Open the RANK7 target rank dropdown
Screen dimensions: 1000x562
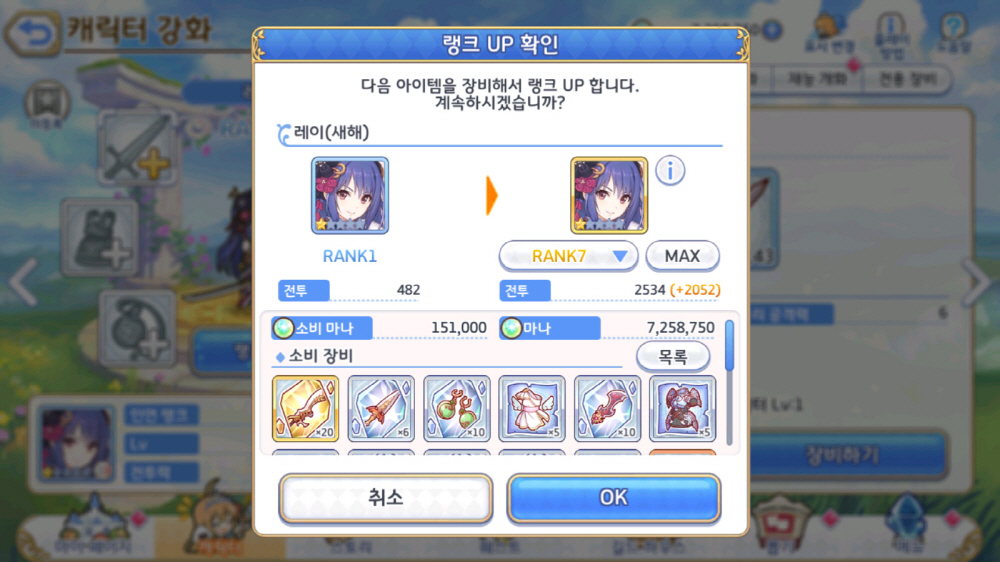point(568,256)
